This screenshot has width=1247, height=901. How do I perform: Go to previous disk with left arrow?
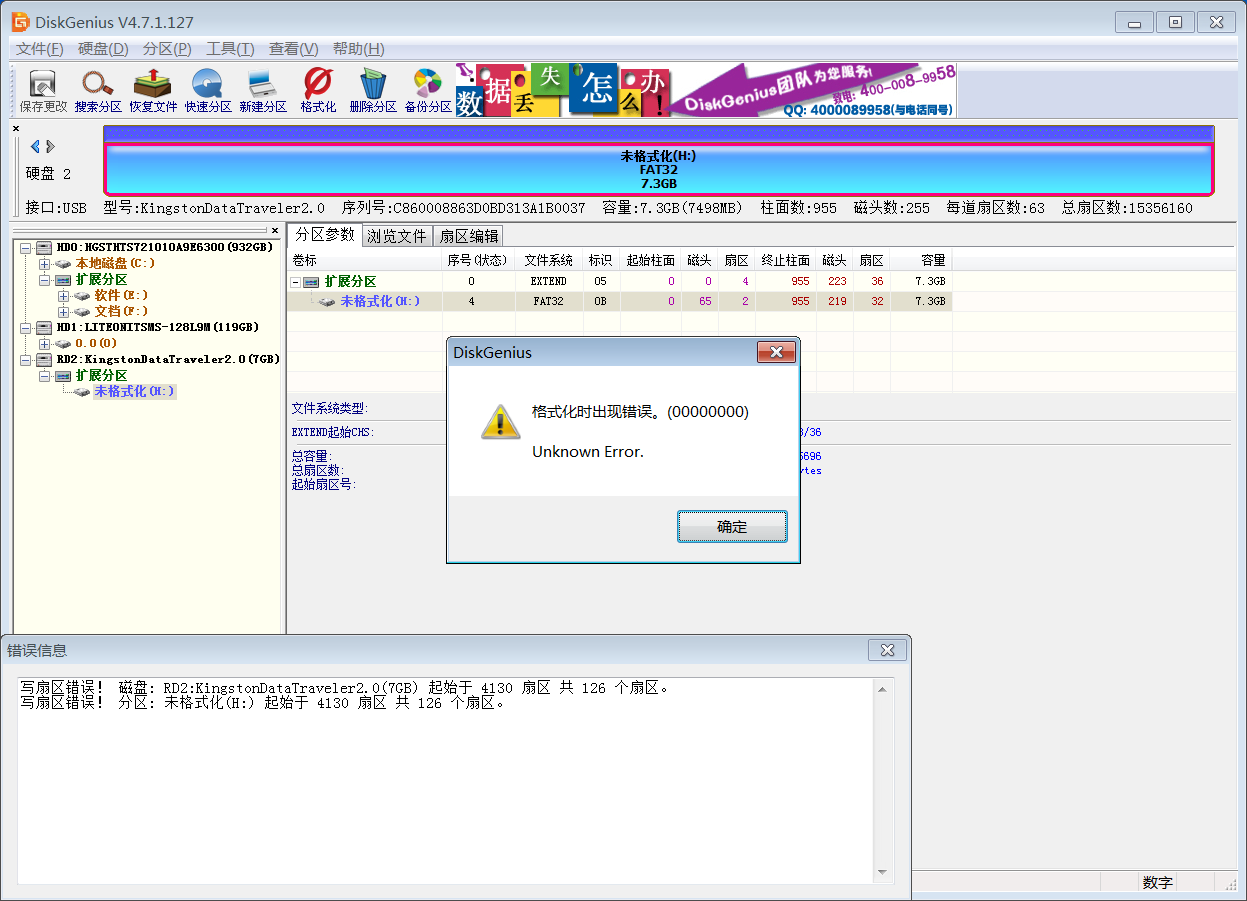[35, 147]
